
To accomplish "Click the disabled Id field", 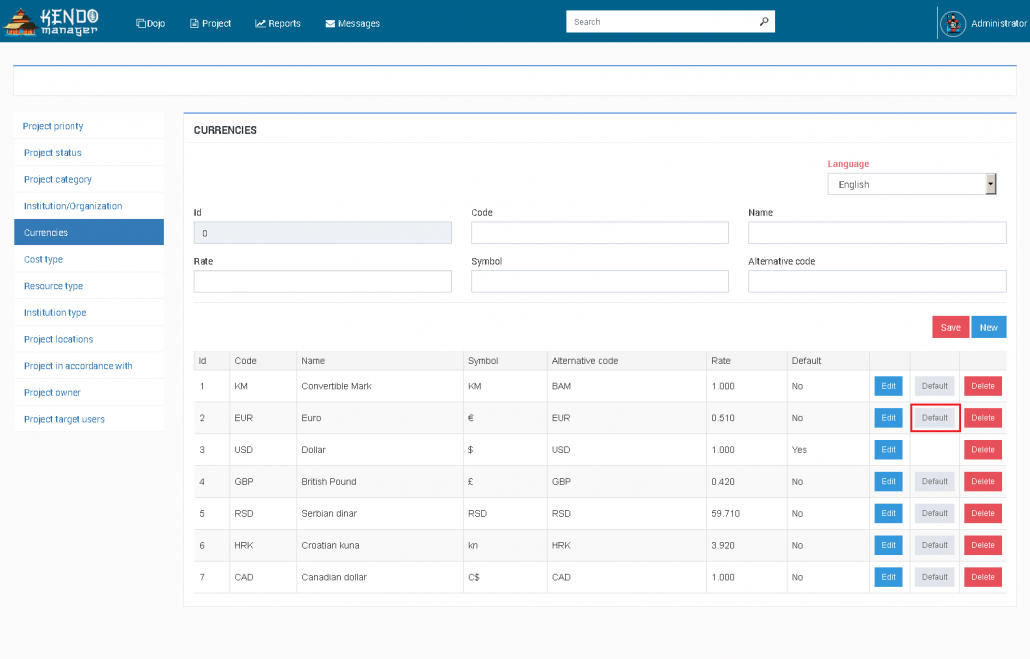I will click(x=323, y=233).
